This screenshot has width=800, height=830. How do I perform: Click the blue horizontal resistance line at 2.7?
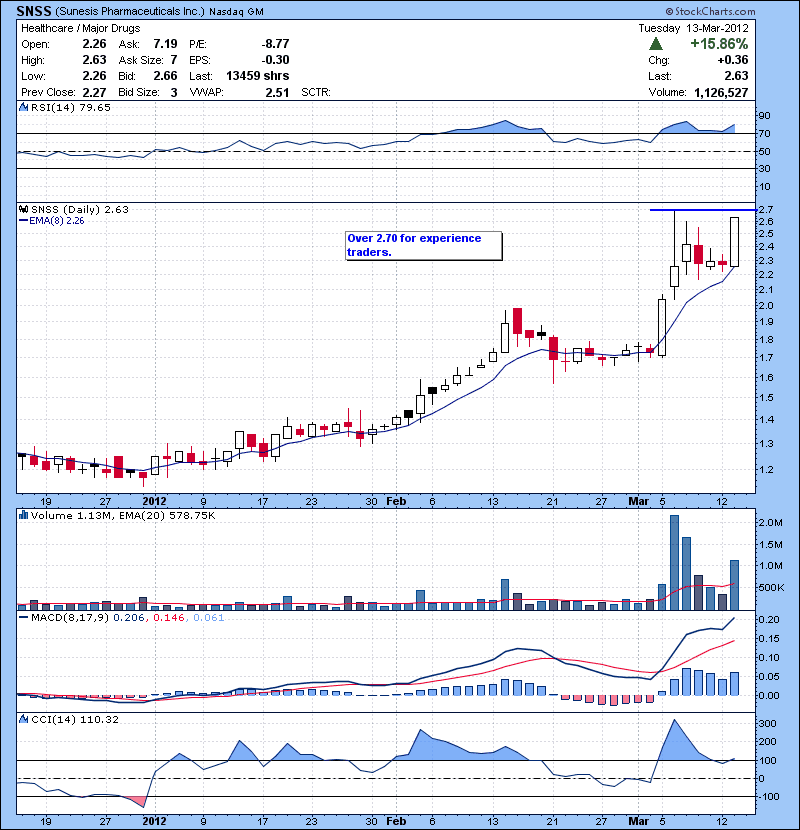[x=703, y=210]
